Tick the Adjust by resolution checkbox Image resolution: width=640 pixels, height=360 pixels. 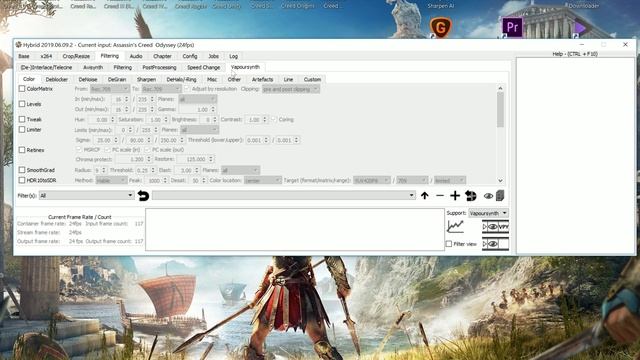coord(187,89)
